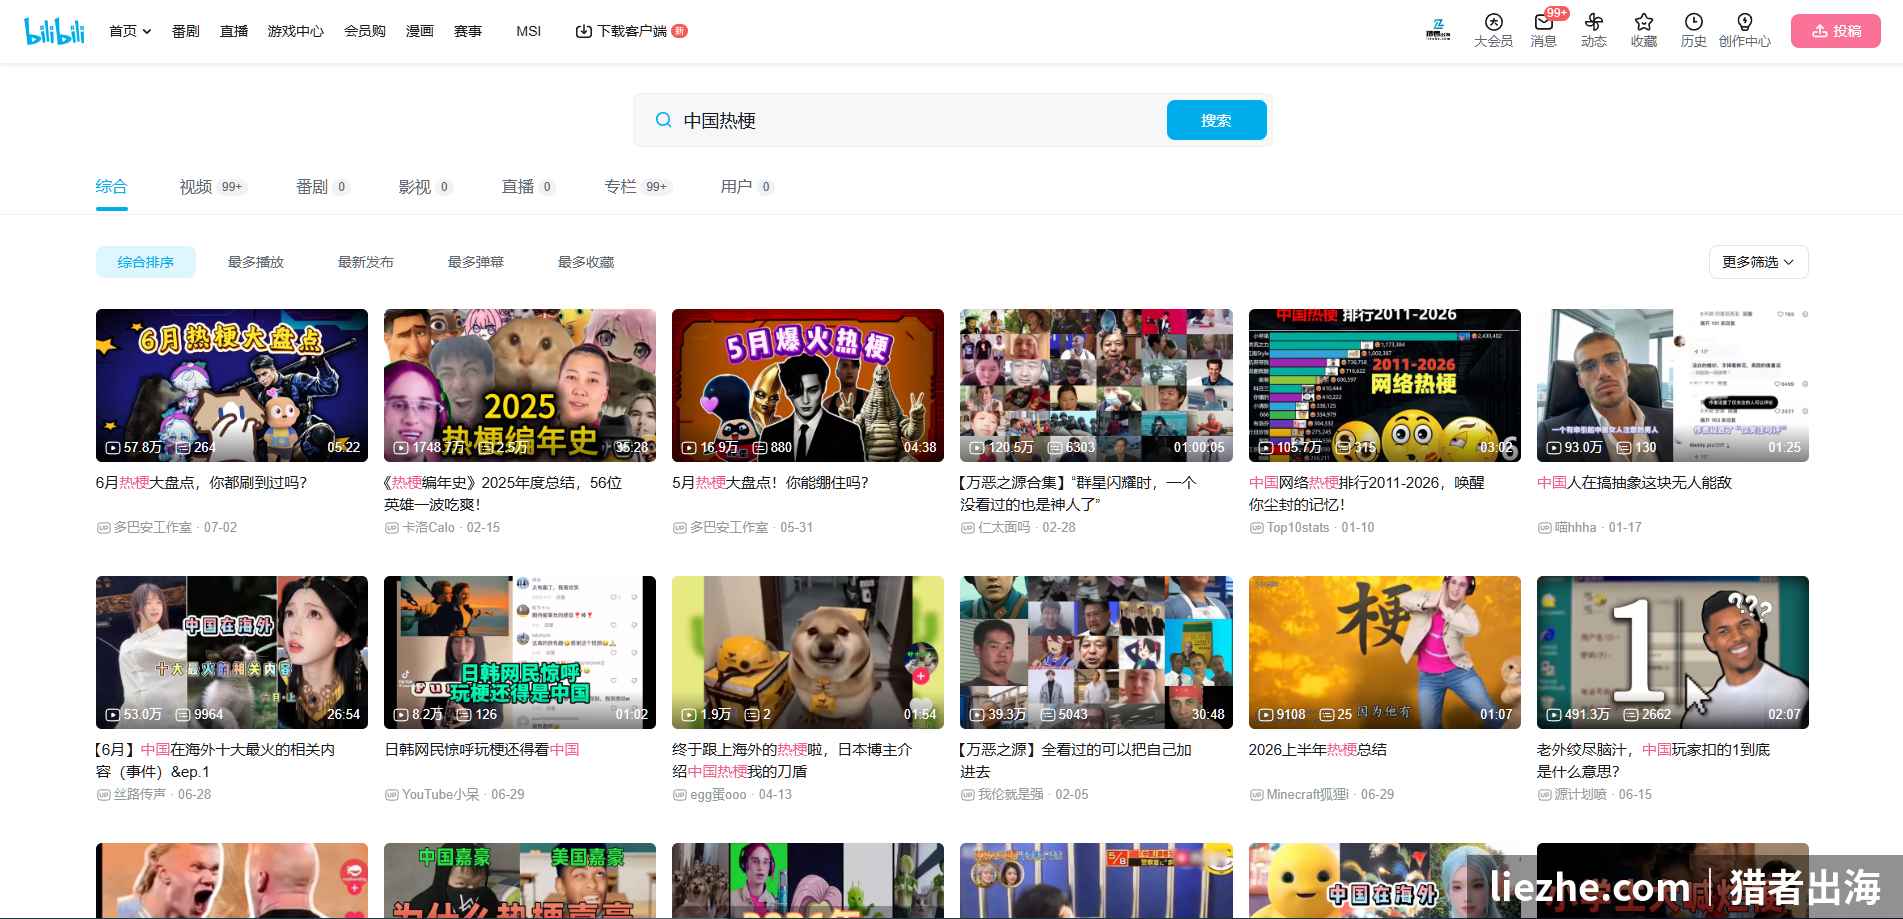Switch to the 专栏 99+ tab
Image resolution: width=1903 pixels, height=919 pixels.
(x=637, y=187)
